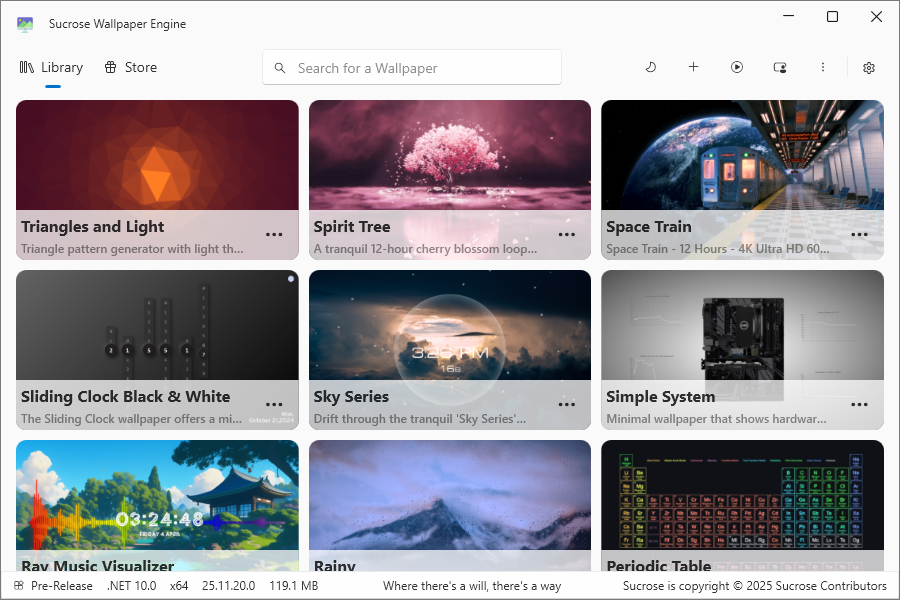The image size is (900, 600).
Task: Open settings via the gear icon
Action: [868, 67]
